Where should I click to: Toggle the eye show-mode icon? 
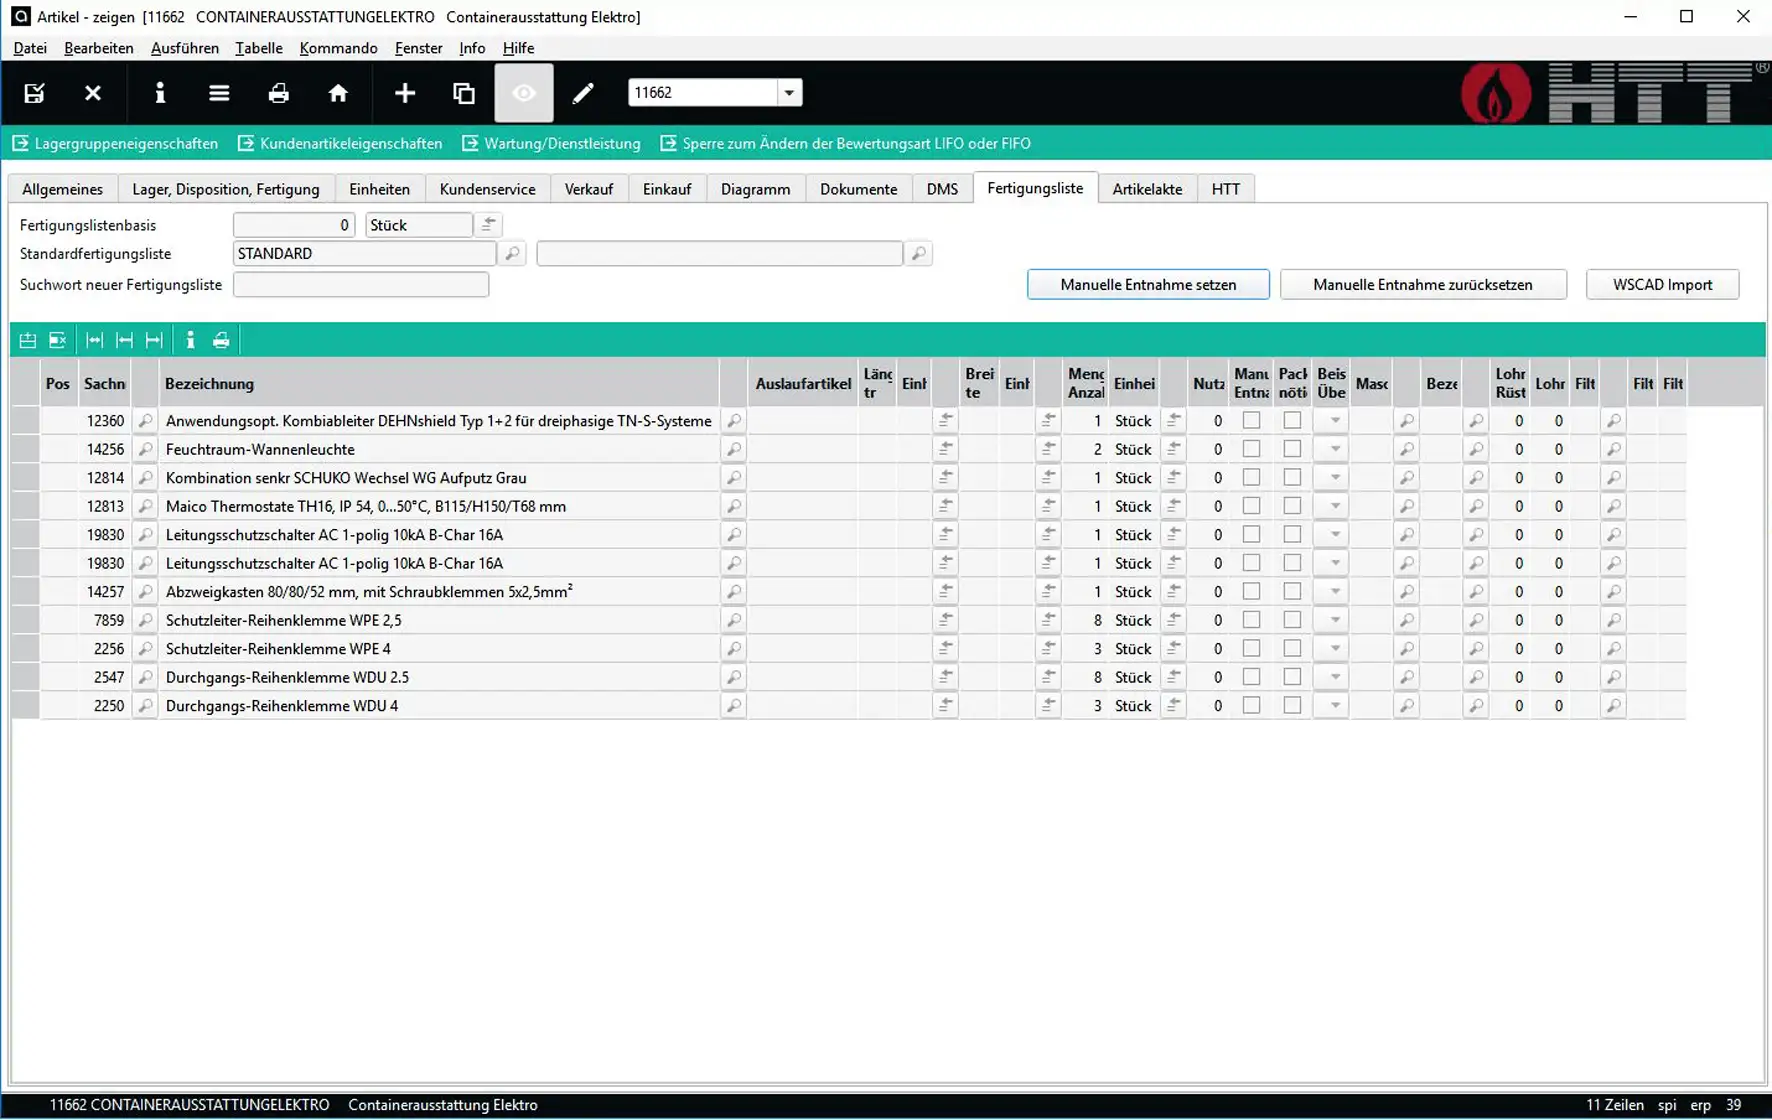click(524, 93)
